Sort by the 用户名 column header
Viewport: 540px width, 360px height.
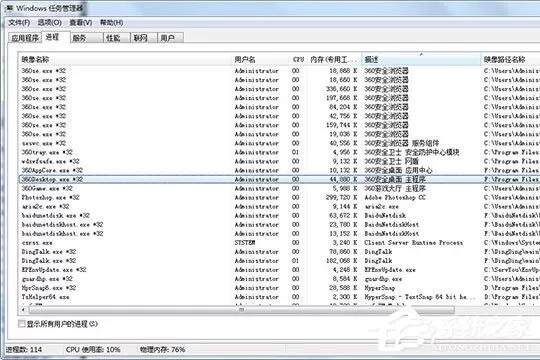261,59
